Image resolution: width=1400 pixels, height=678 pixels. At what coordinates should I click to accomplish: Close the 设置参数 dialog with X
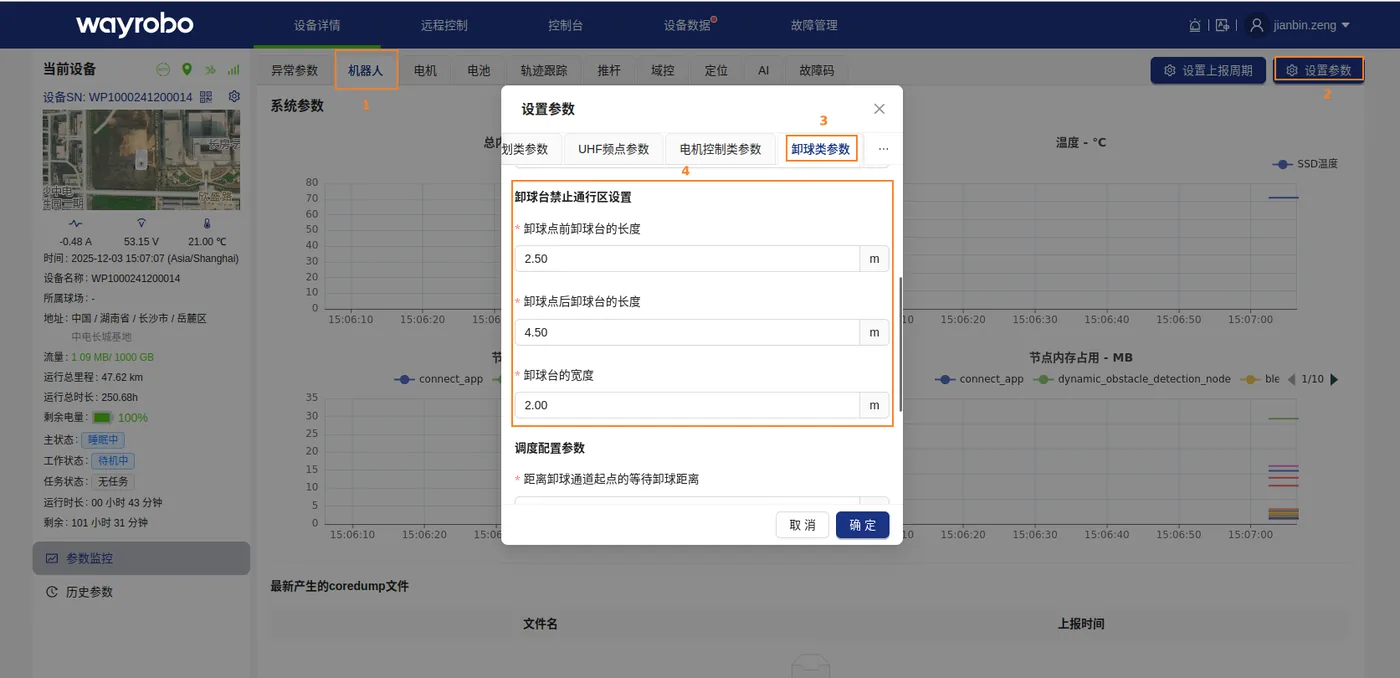(879, 109)
